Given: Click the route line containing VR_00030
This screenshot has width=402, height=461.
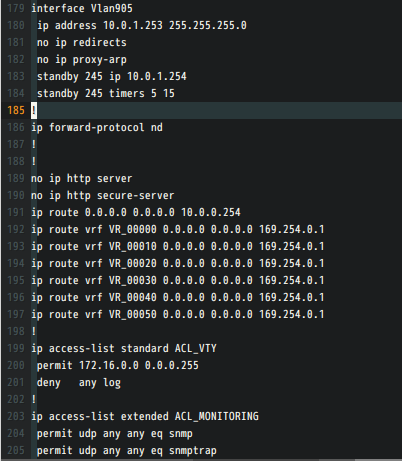Looking at the screenshot, I should [178, 280].
